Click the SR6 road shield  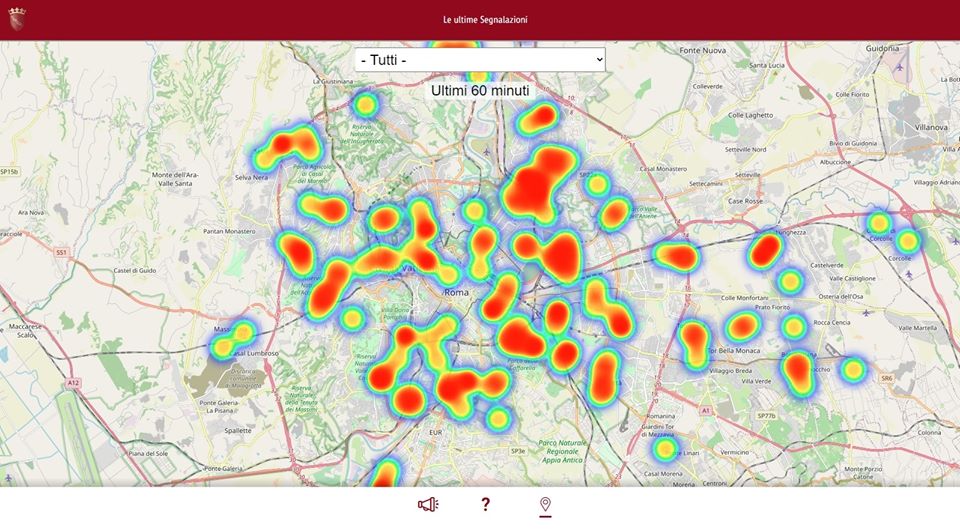pyautogui.click(x=886, y=378)
